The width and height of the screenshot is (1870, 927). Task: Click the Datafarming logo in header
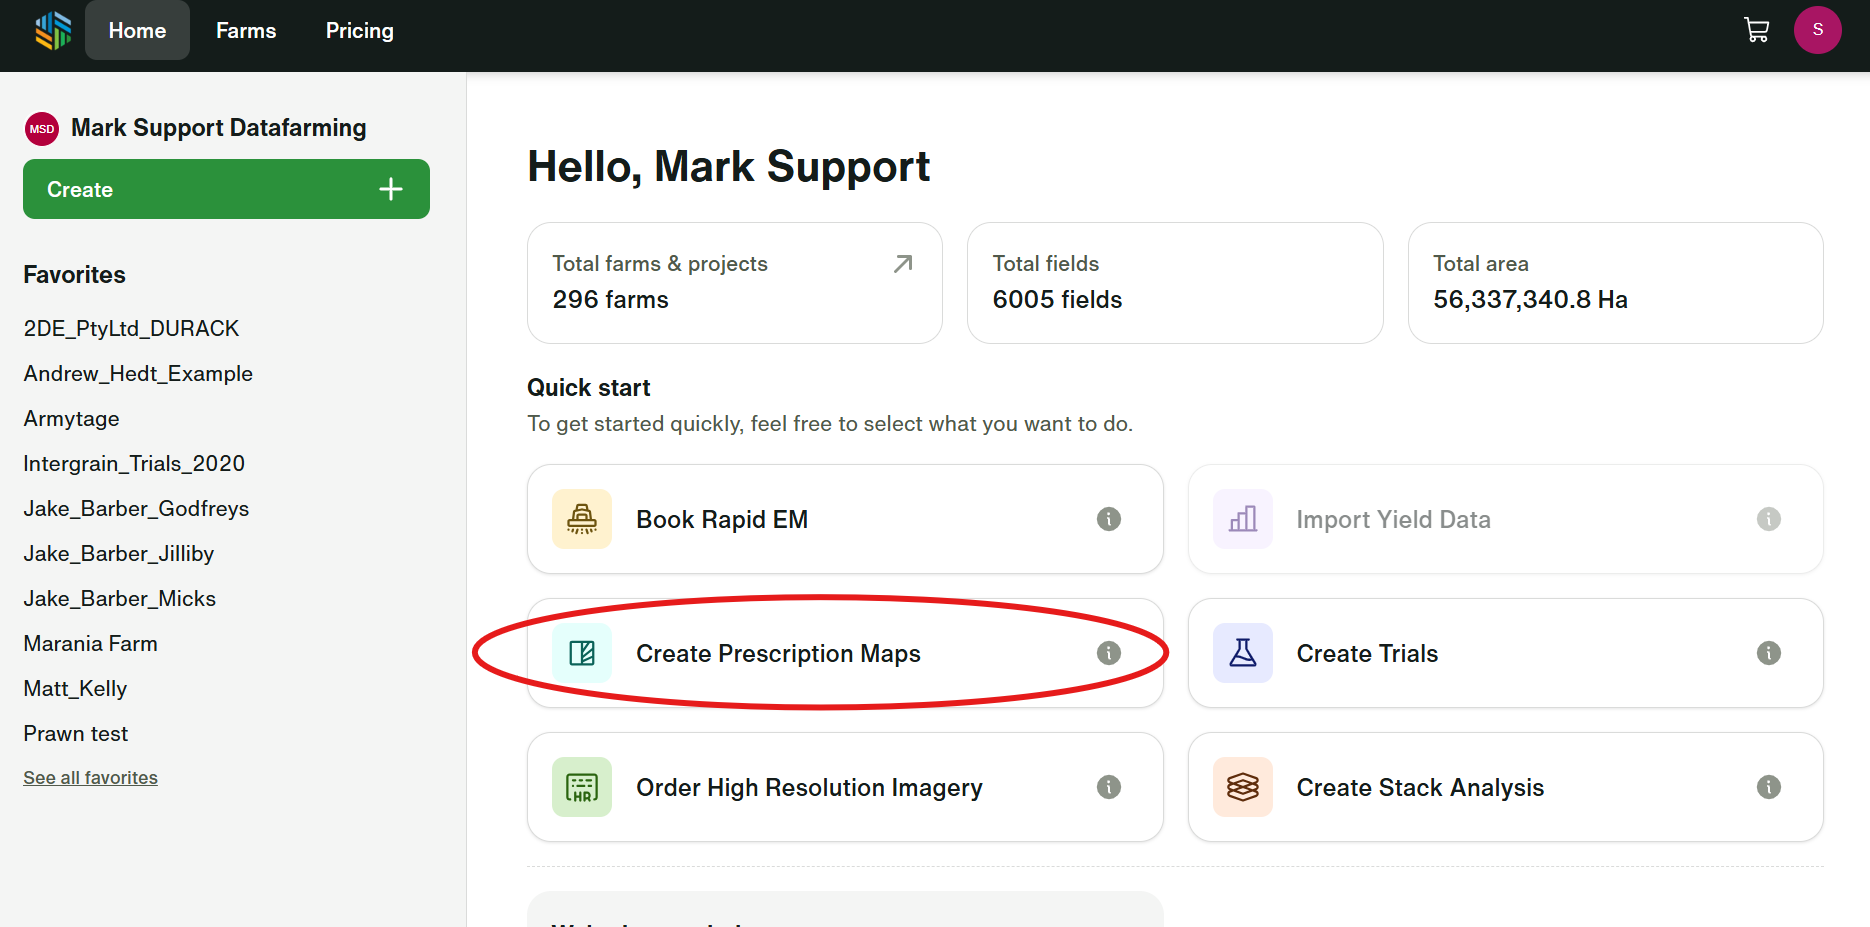52,30
